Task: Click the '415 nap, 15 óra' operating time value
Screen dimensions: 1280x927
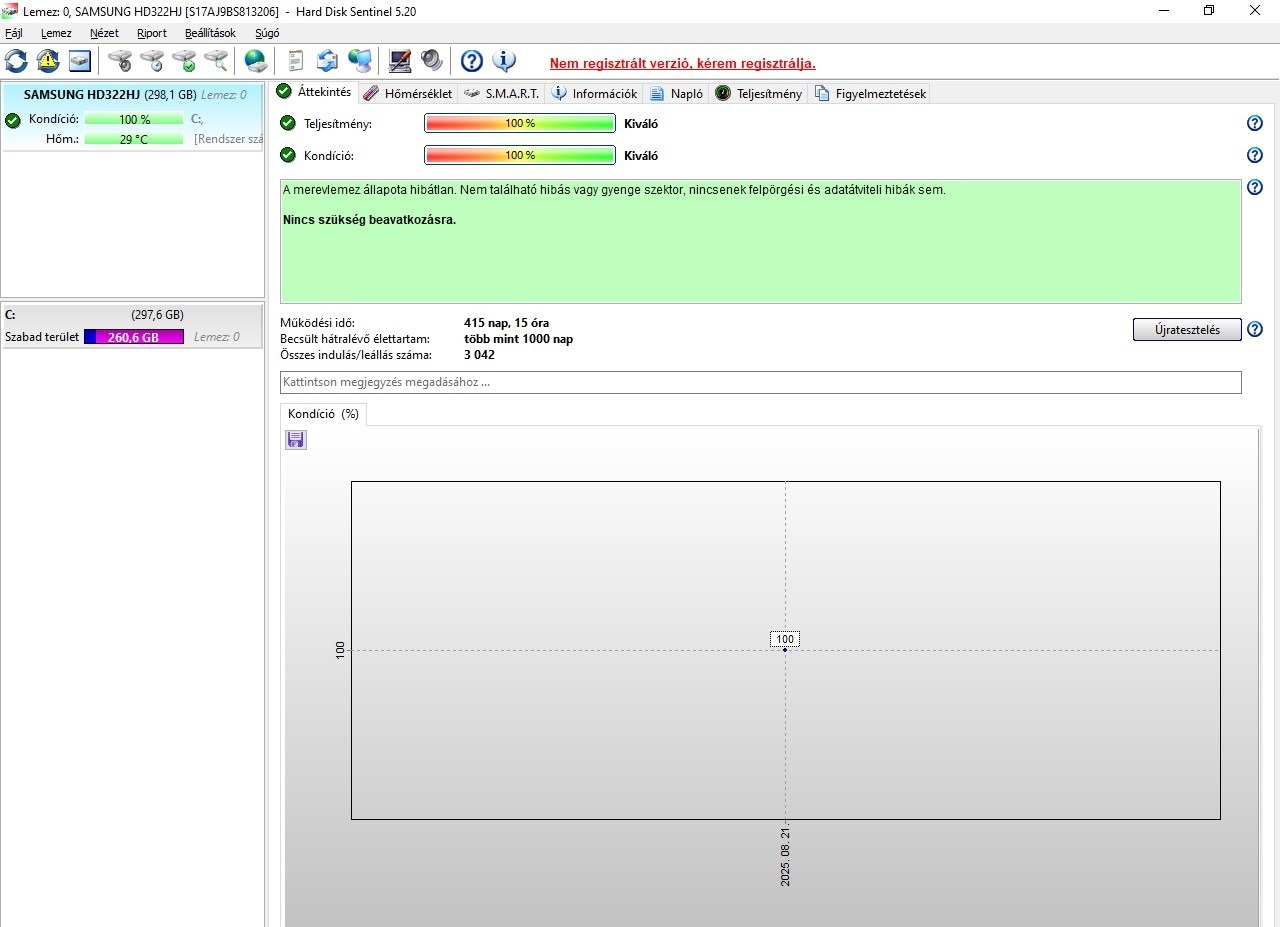Action: (x=506, y=323)
